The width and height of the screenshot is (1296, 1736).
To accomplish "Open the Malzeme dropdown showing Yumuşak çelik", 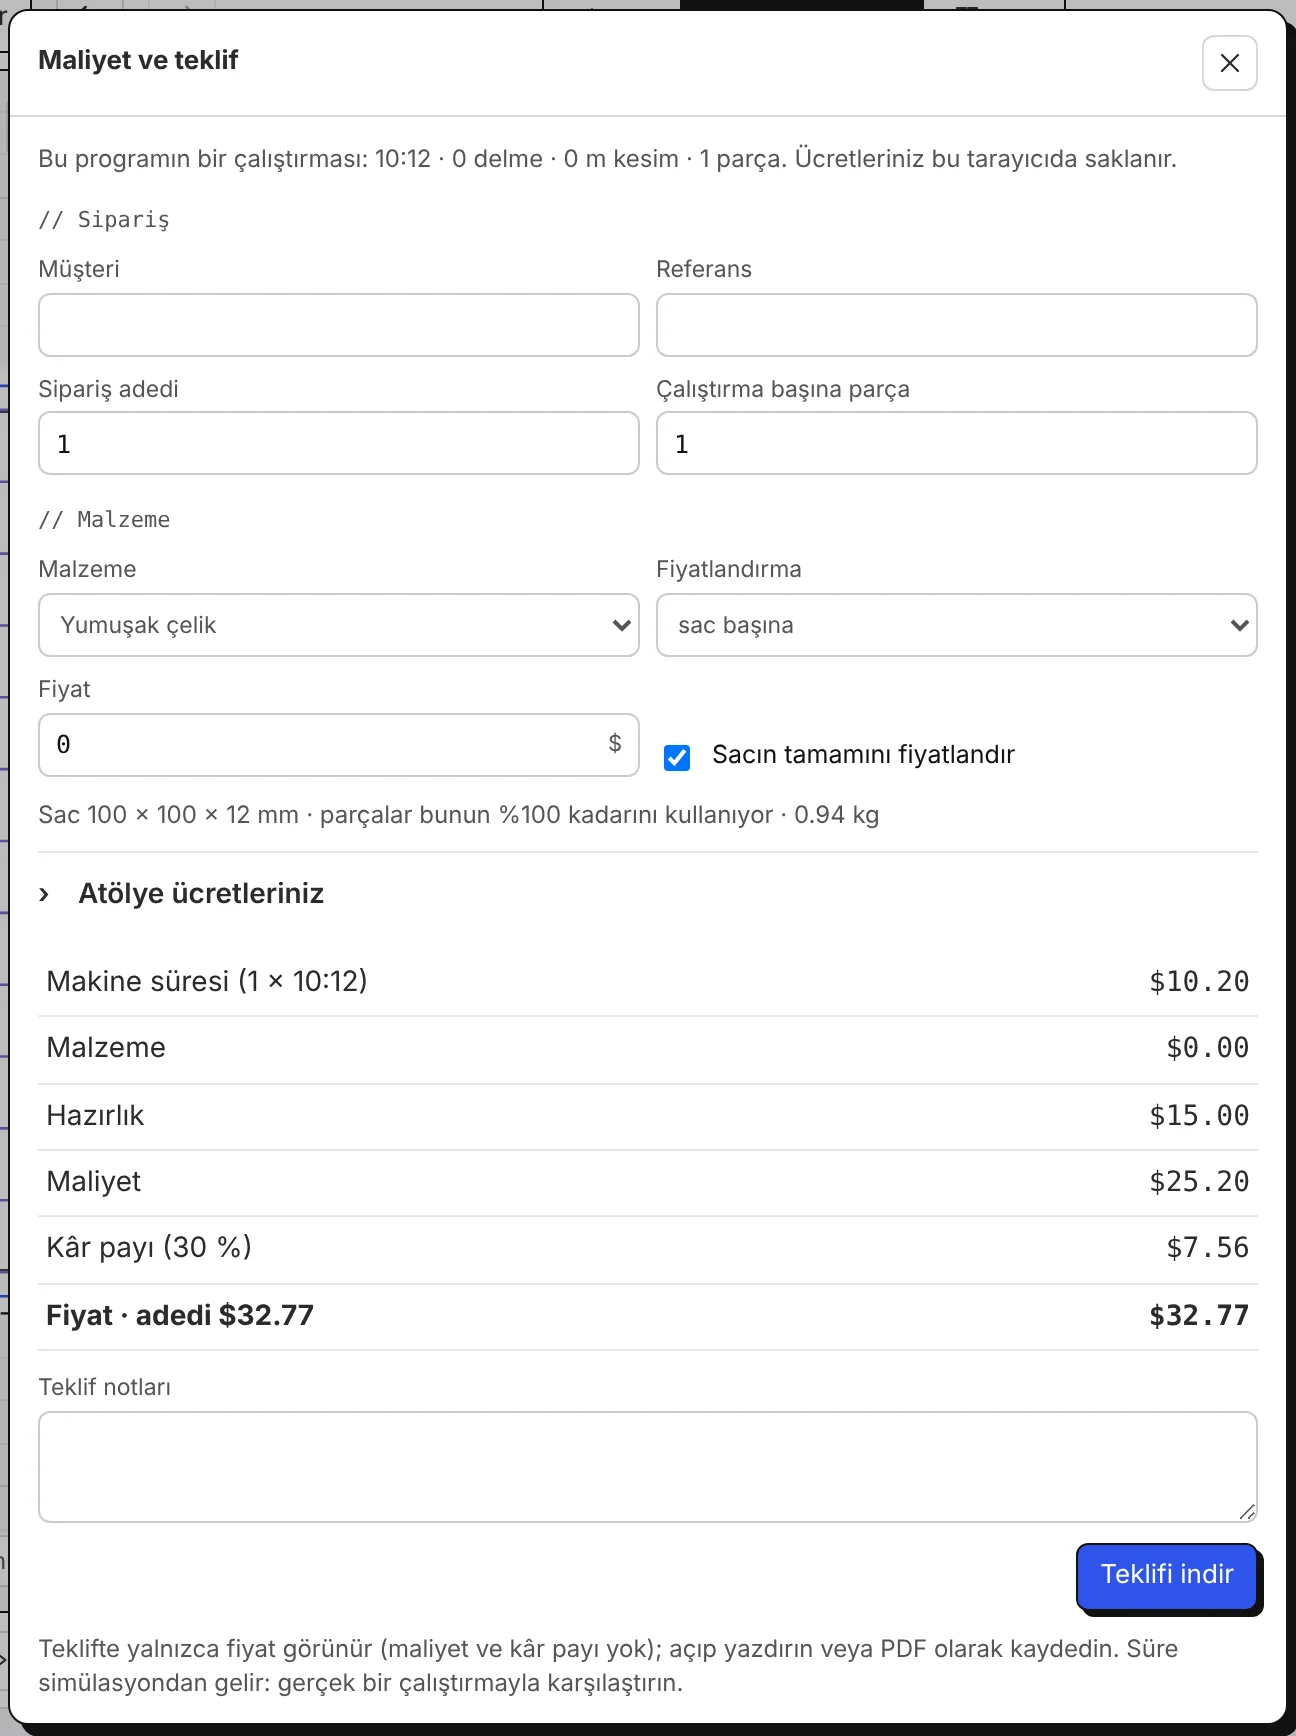I will click(x=339, y=625).
